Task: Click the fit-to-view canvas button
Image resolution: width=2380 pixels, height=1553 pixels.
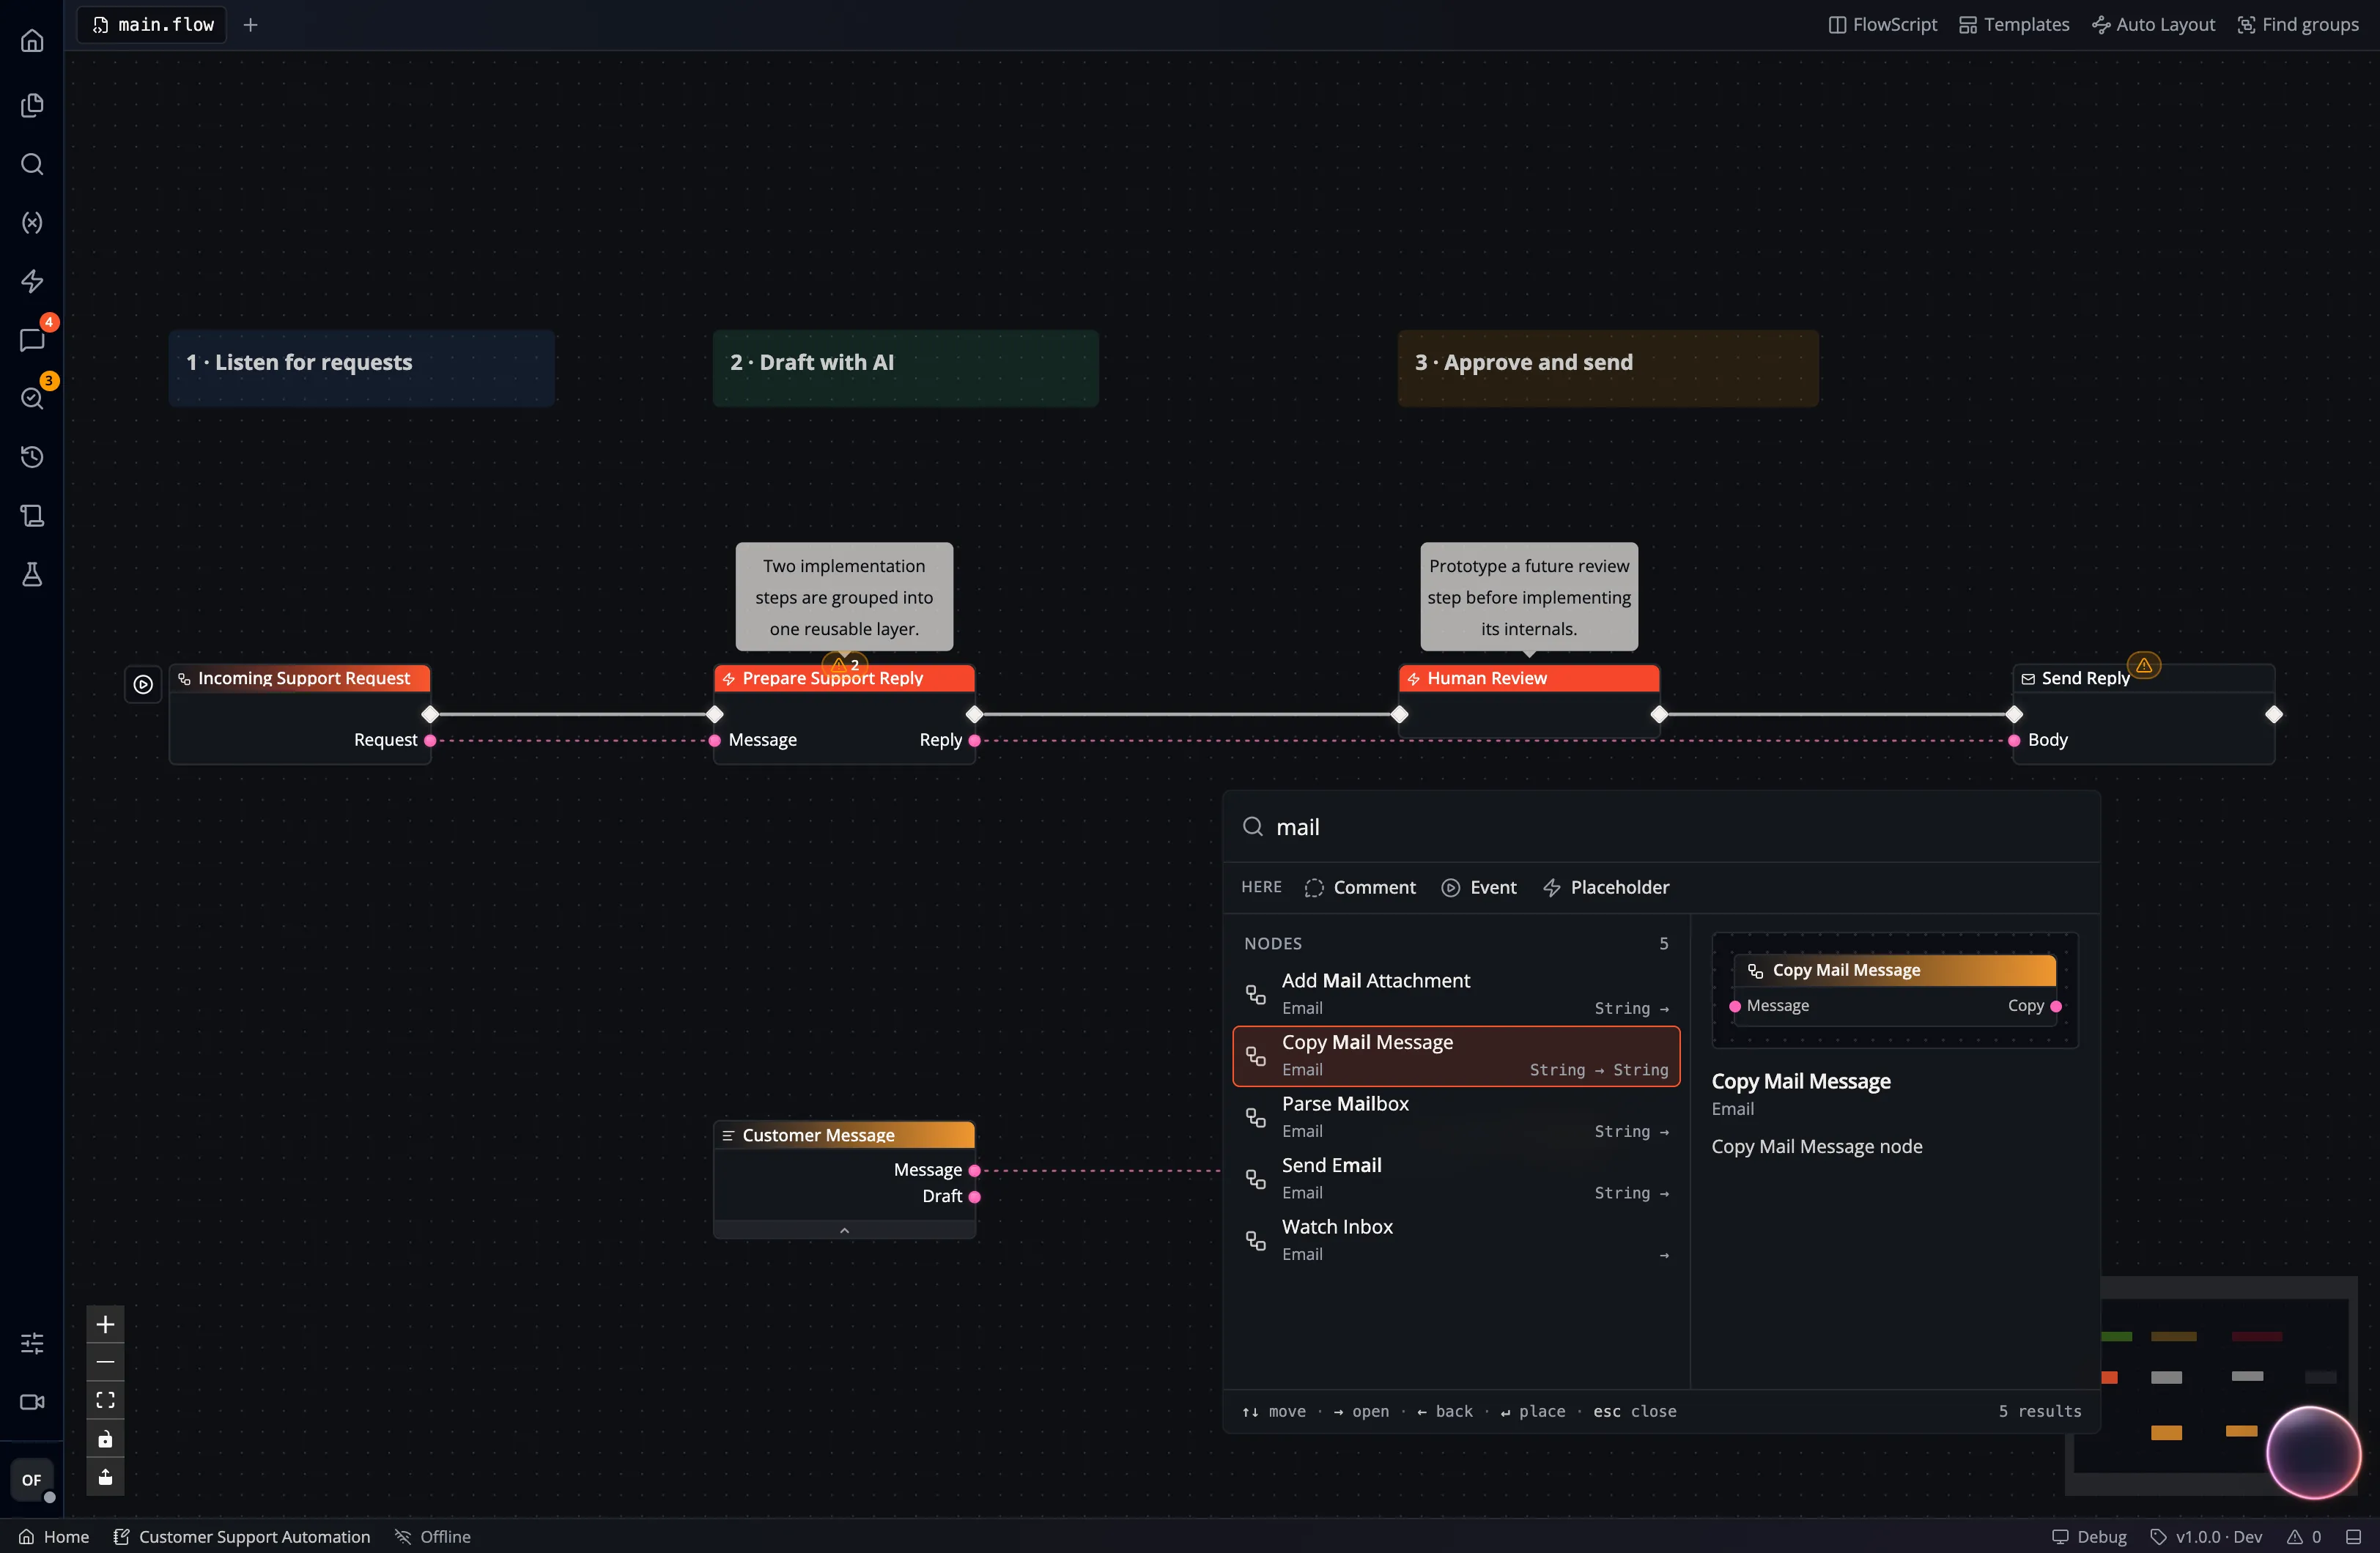Action: 105,1400
